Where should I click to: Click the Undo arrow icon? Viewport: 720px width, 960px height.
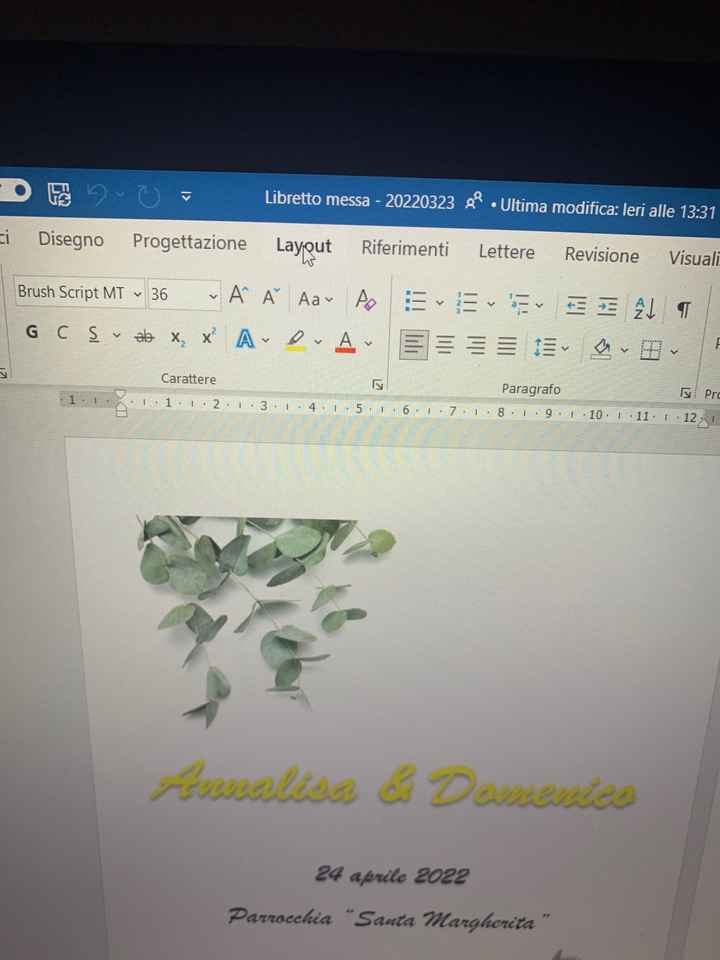[x=96, y=195]
